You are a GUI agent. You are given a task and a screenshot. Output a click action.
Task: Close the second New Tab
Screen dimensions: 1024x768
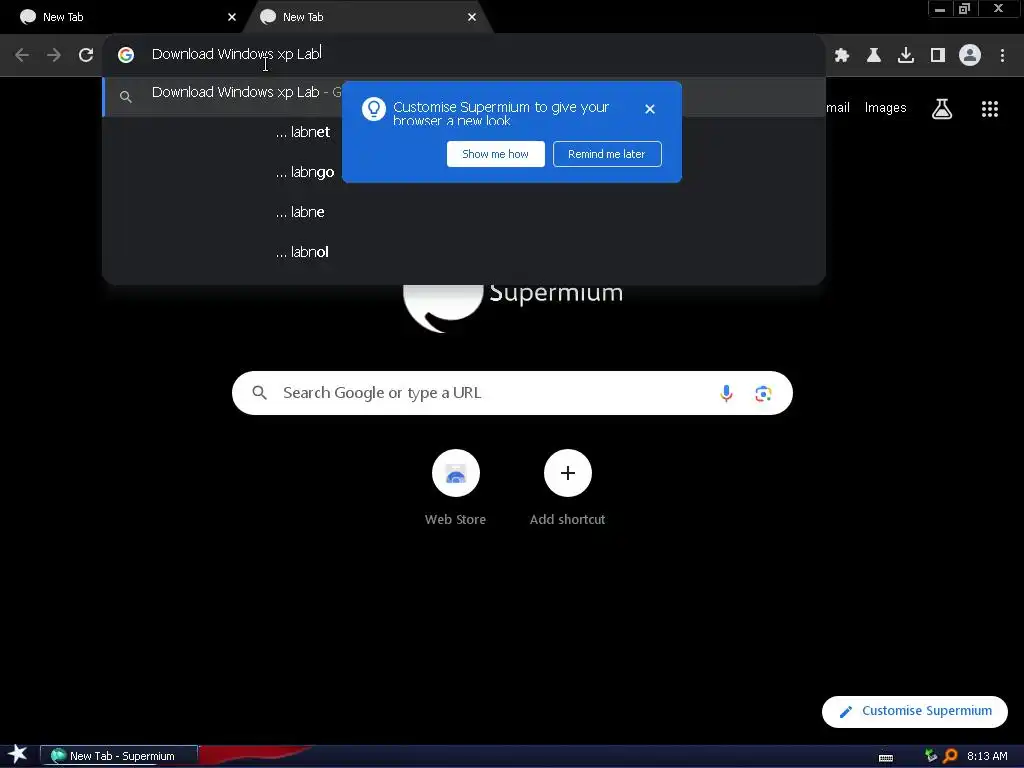coord(472,17)
